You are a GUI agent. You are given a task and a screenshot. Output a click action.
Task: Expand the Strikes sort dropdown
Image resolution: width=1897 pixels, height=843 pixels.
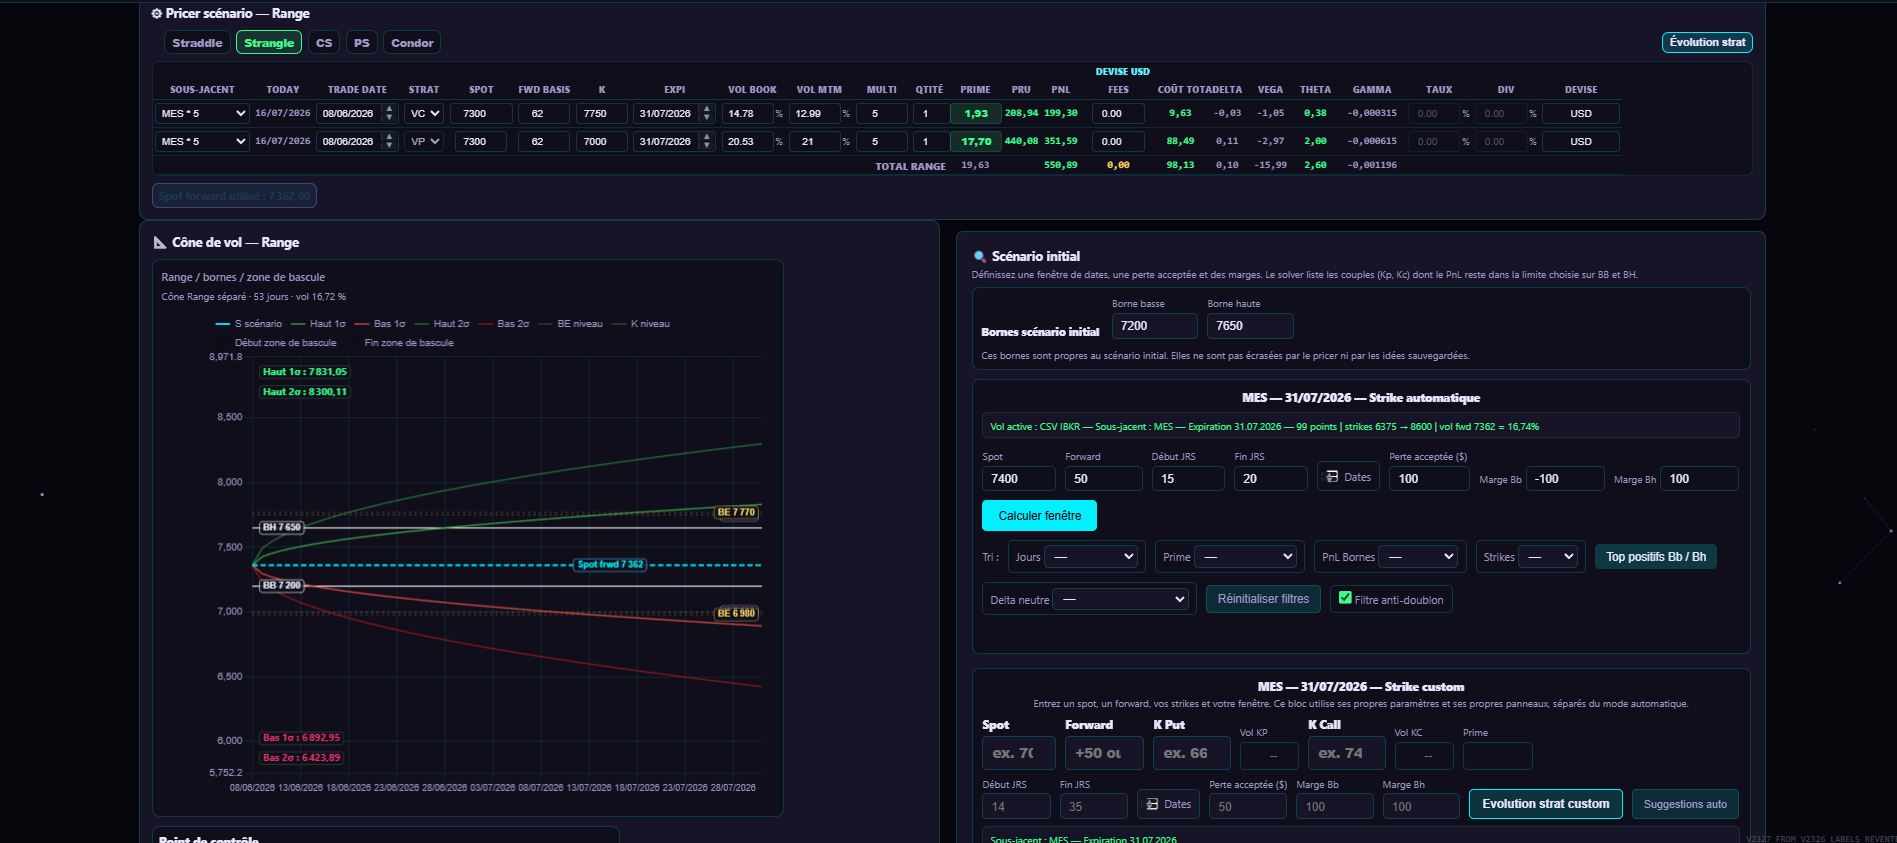pos(1547,557)
